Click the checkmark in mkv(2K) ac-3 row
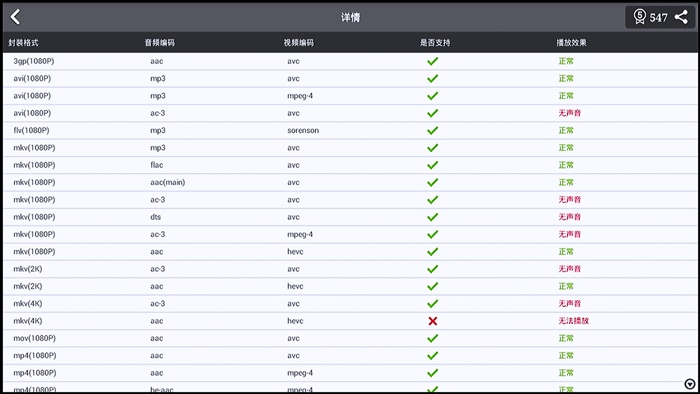Image resolution: width=700 pixels, height=394 pixels. pos(433,269)
